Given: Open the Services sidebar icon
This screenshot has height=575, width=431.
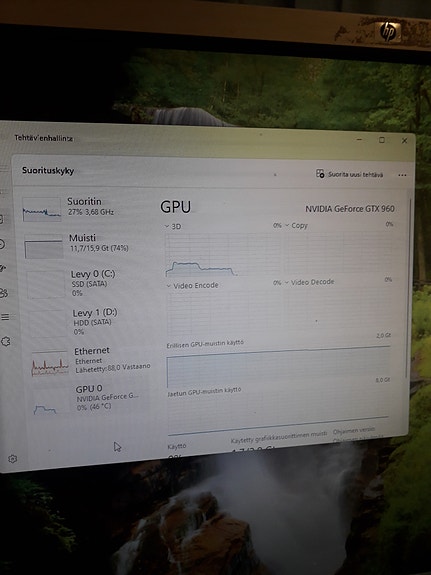Looking at the screenshot, I should [x=6, y=341].
